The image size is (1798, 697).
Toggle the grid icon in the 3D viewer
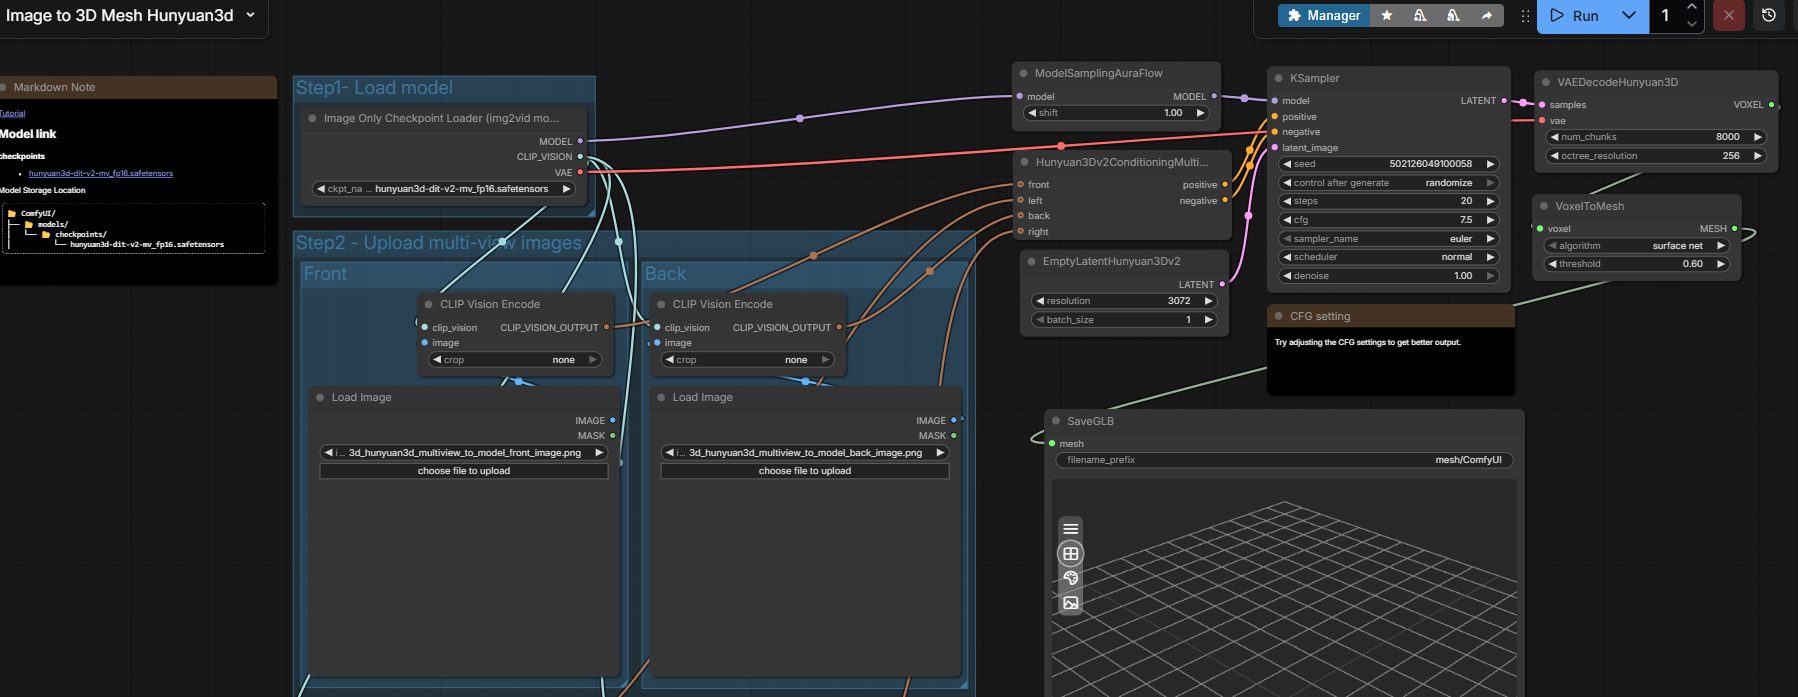[x=1071, y=554]
